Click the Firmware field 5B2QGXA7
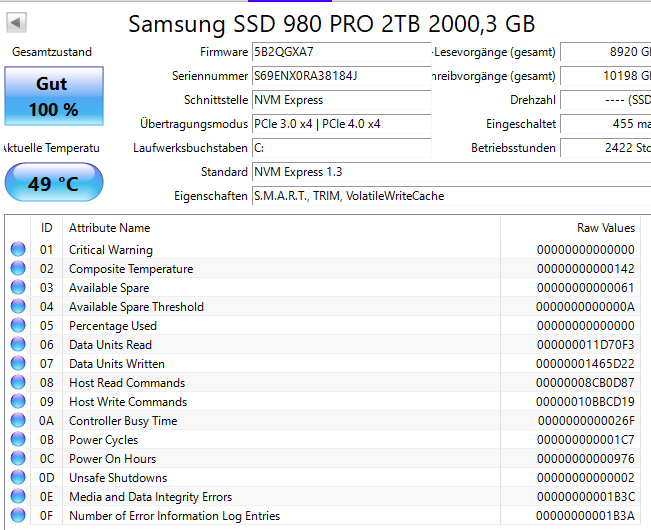651x530 pixels. (x=341, y=52)
